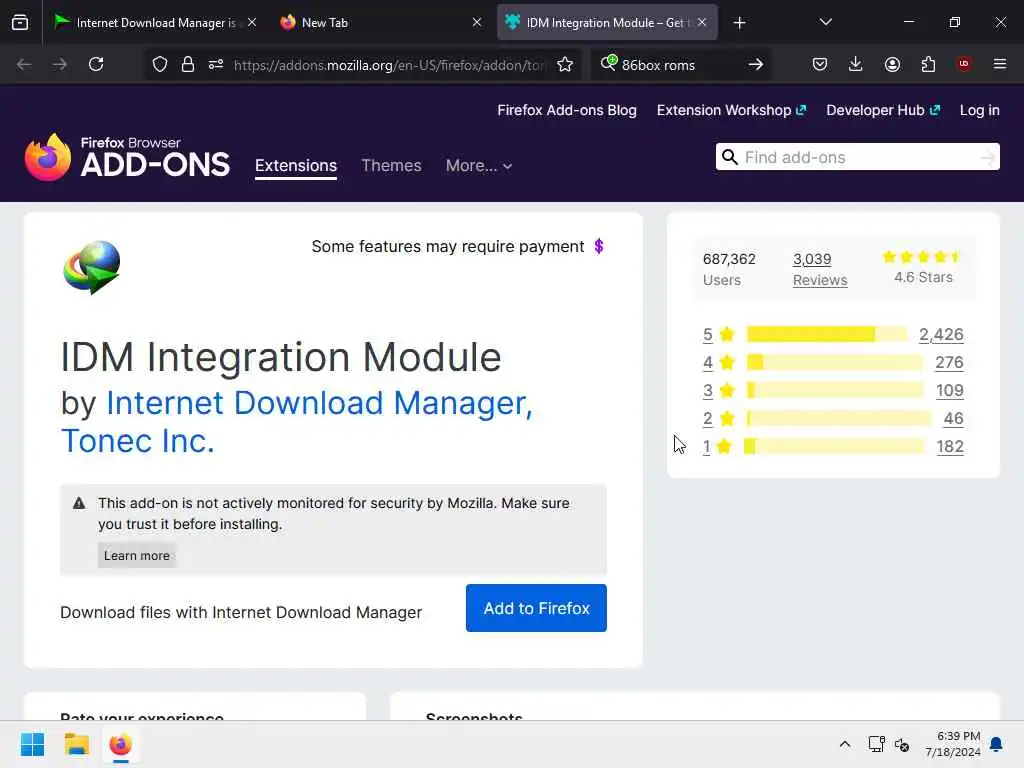Close the IDM Integration Module tab
This screenshot has width=1024, height=768.
pyautogui.click(x=702, y=22)
